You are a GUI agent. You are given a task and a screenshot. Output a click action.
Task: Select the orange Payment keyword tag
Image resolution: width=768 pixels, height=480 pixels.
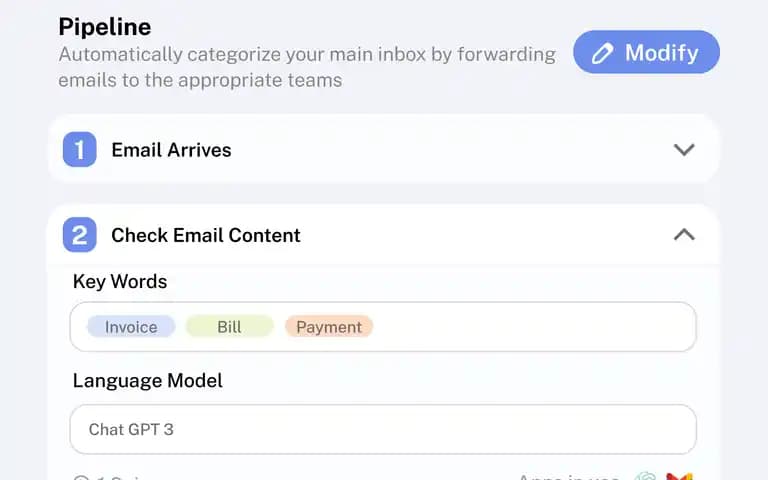[329, 327]
